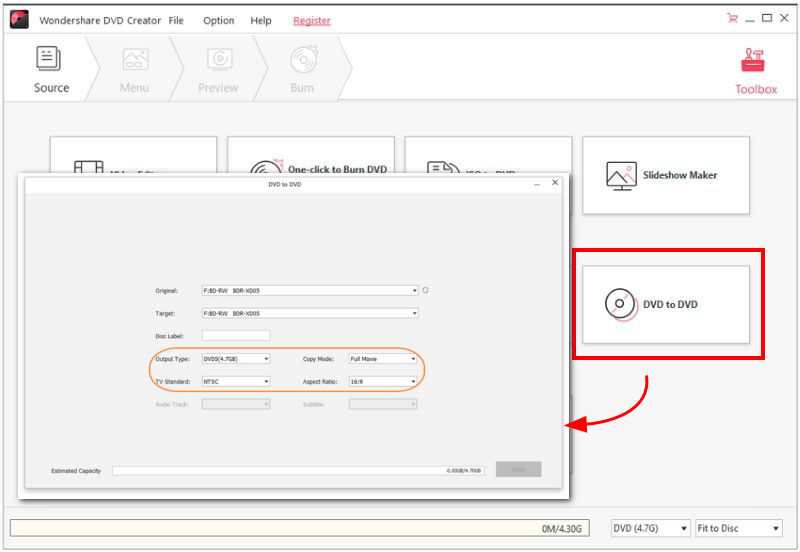
Task: Maximize the main application window
Action: [x=766, y=18]
